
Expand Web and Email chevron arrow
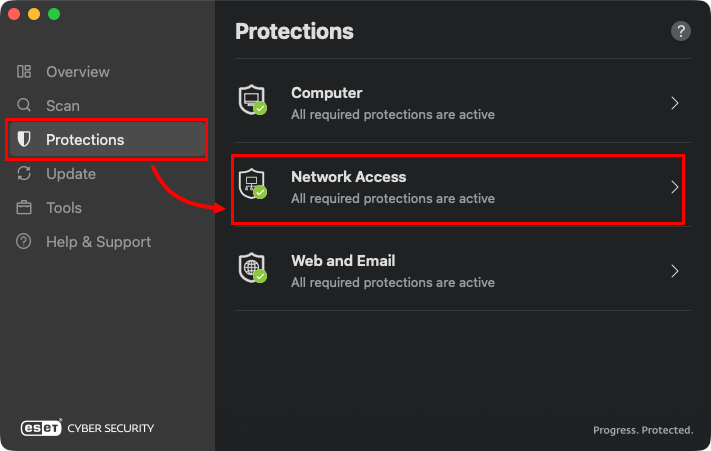pyautogui.click(x=675, y=271)
